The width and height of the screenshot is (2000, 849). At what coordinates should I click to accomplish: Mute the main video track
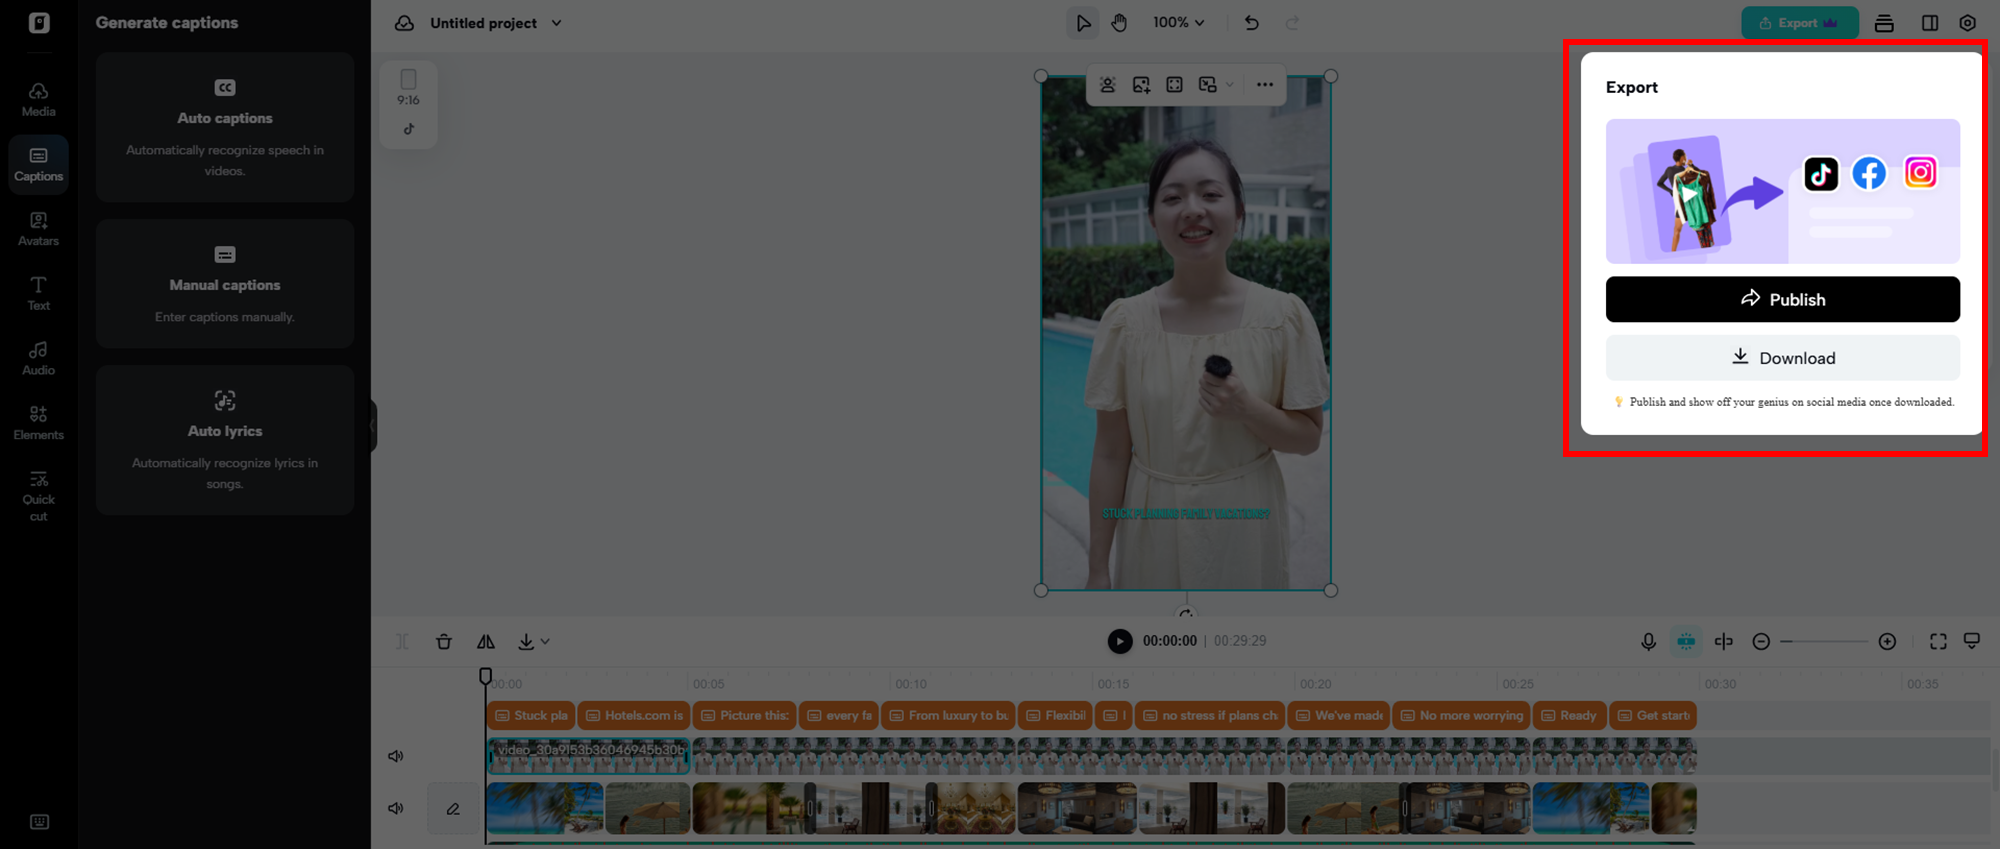coord(396,756)
